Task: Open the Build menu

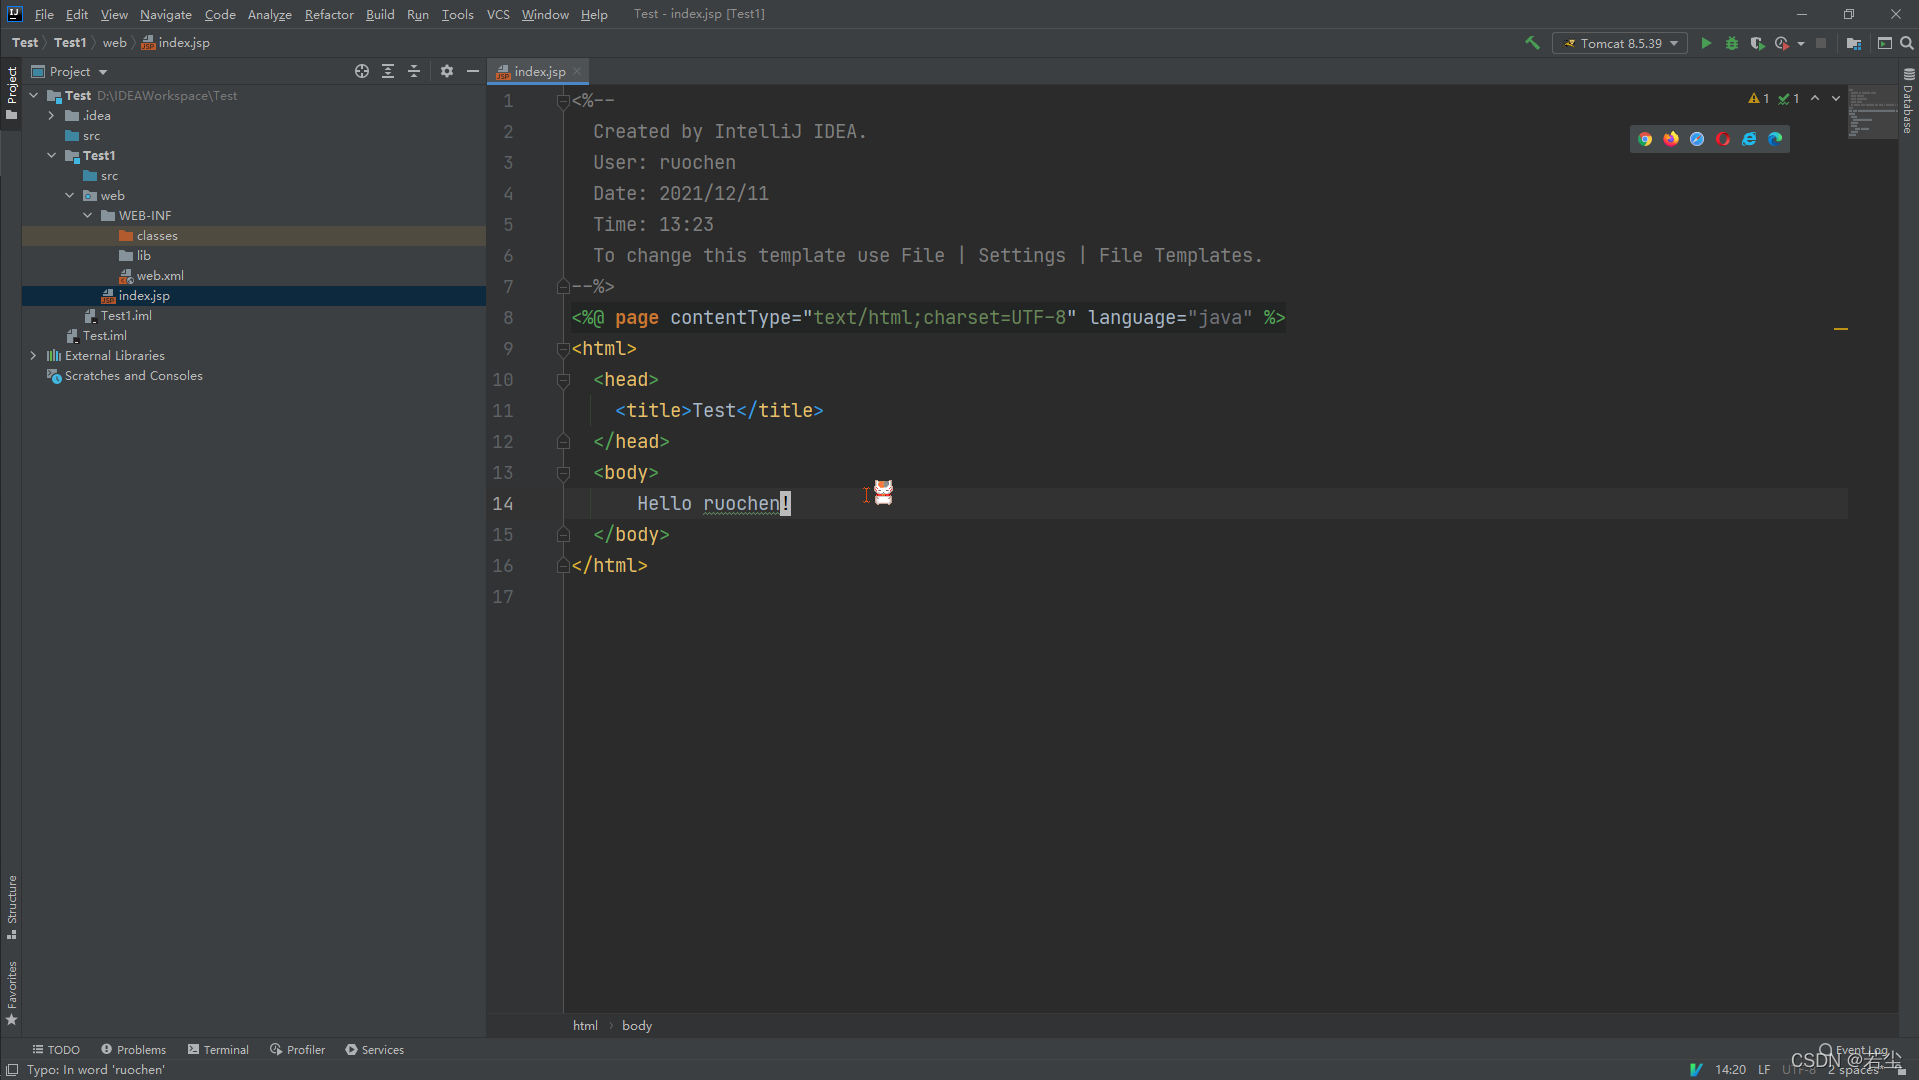Action: click(380, 14)
